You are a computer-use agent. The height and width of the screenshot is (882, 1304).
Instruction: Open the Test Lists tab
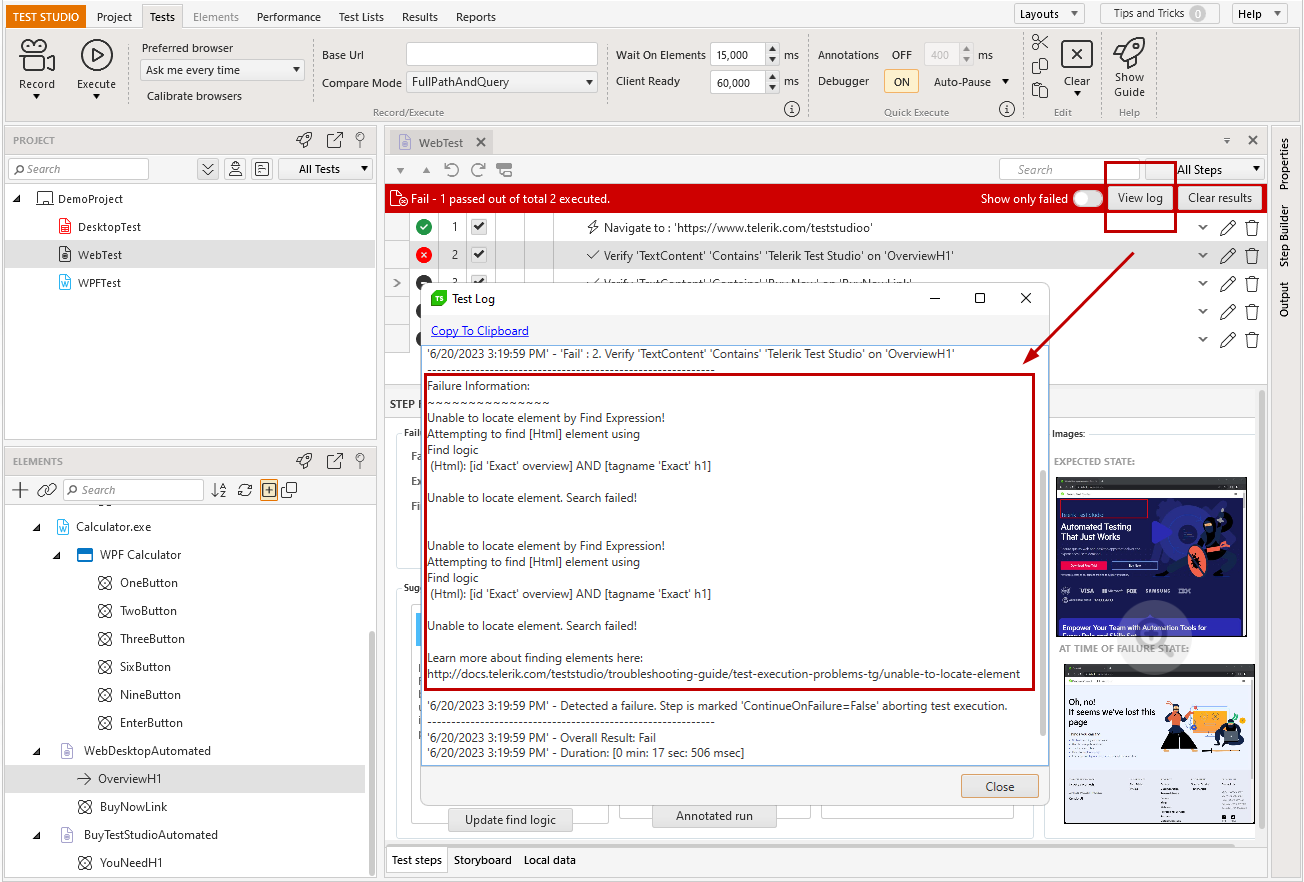(x=361, y=17)
